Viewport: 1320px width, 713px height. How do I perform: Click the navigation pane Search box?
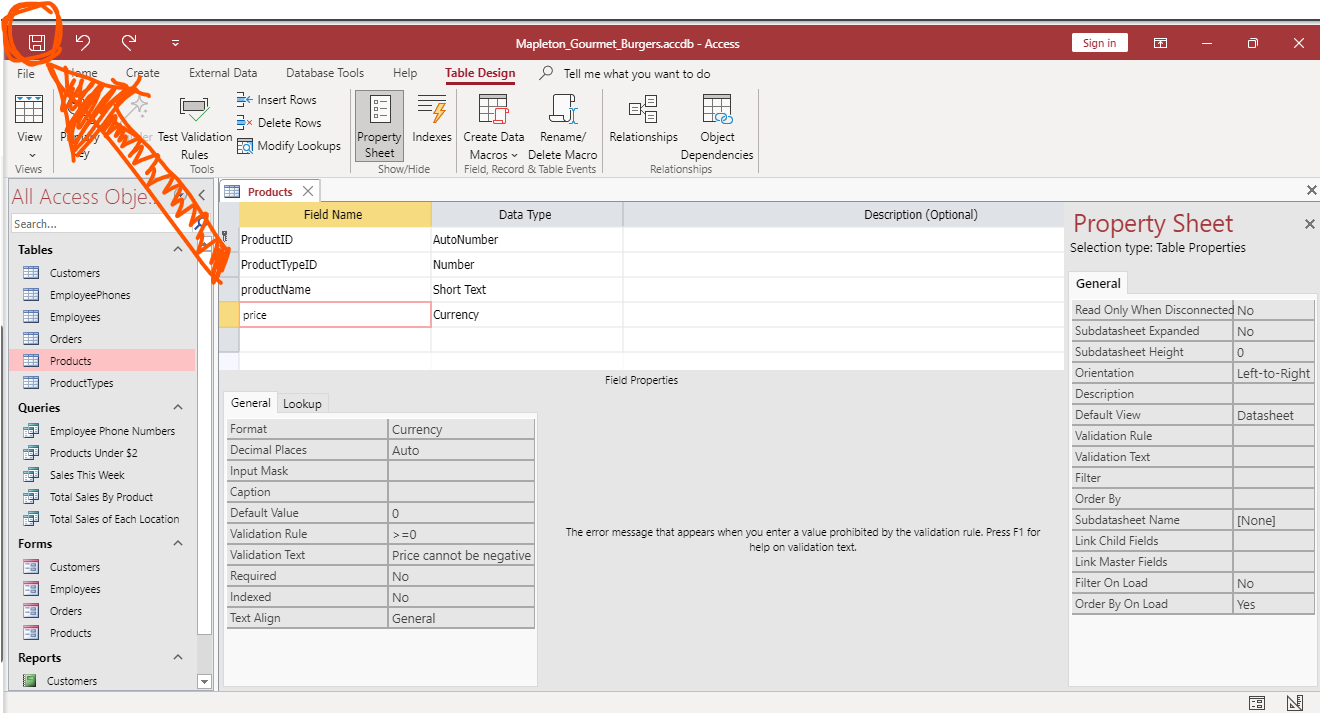(x=103, y=224)
